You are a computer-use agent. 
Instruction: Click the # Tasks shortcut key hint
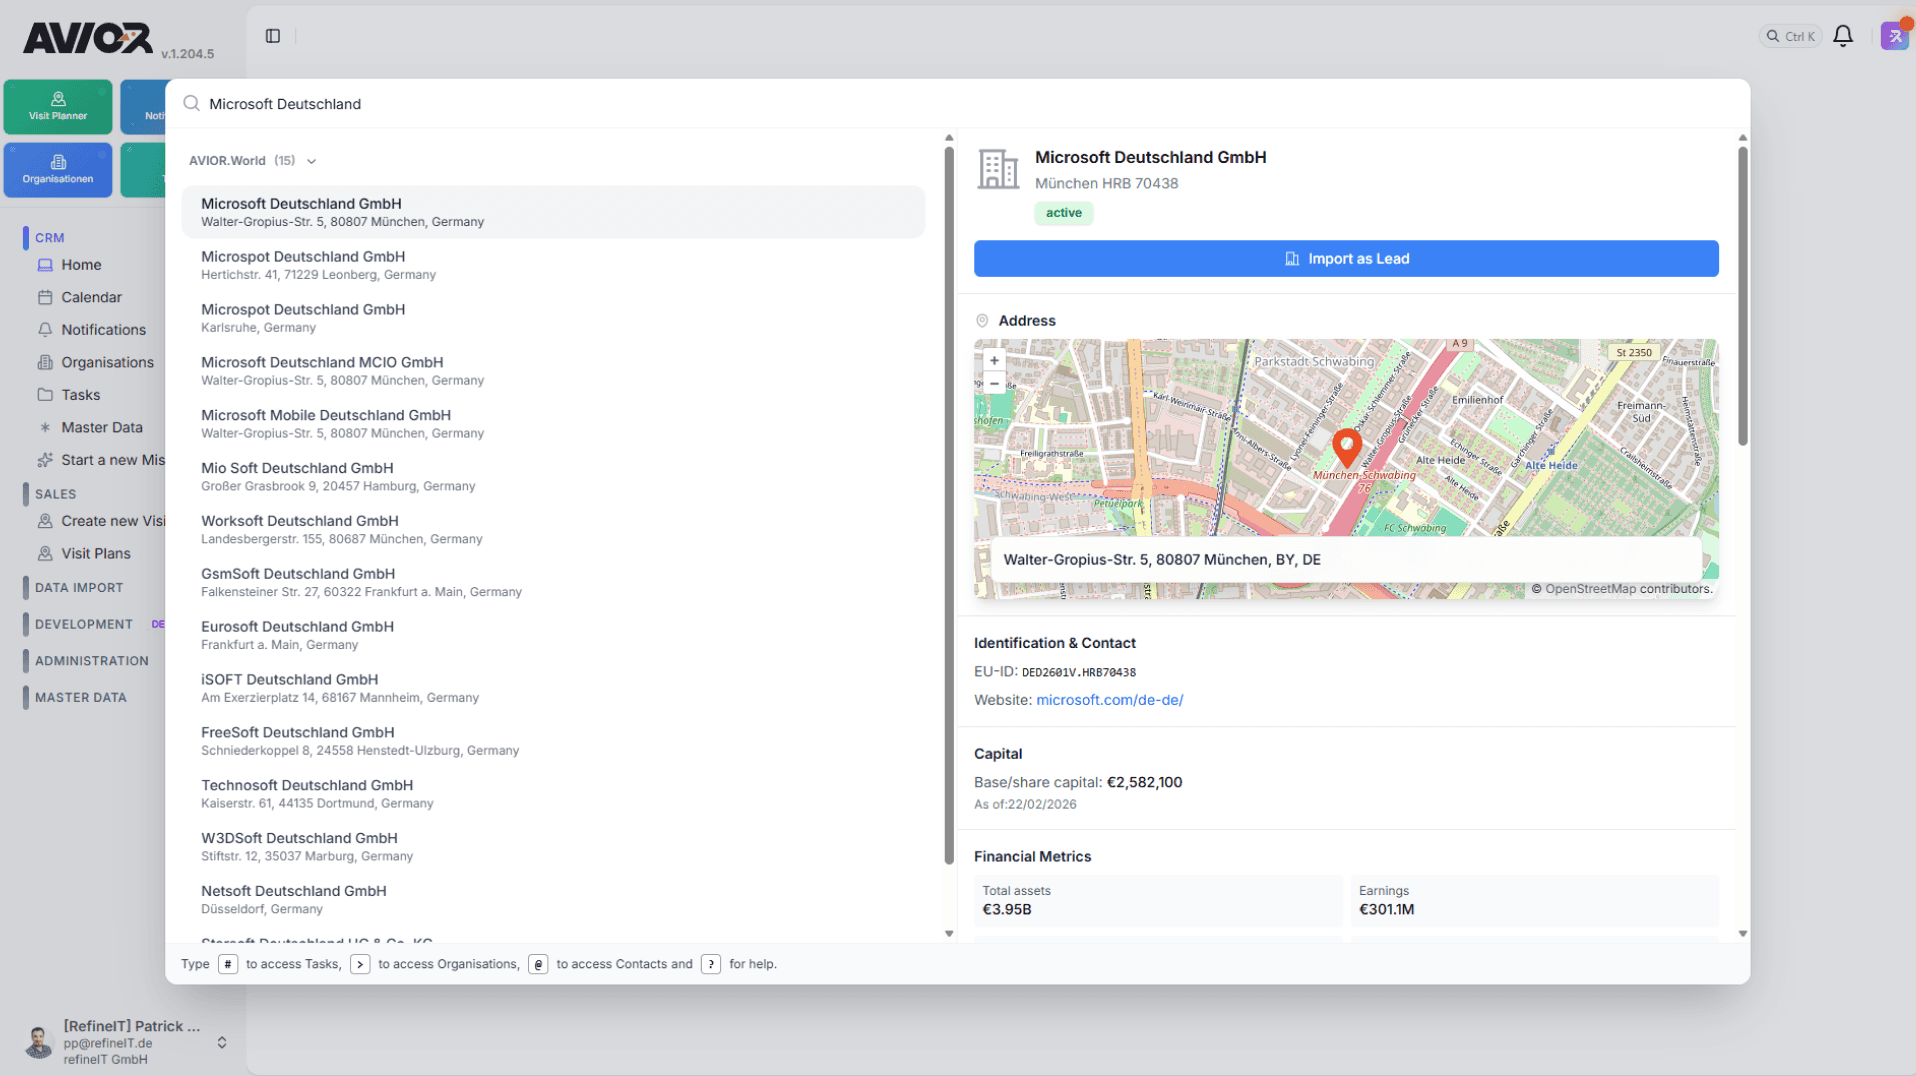click(228, 964)
